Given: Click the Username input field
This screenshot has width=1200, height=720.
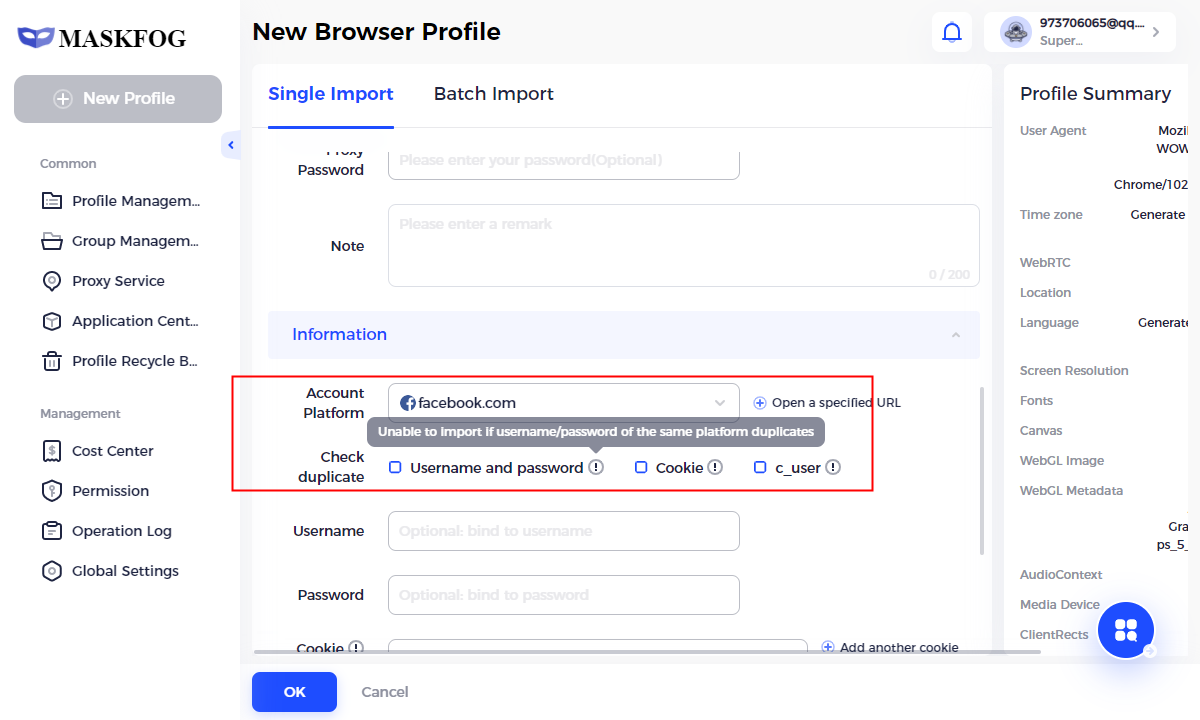Looking at the screenshot, I should coord(563,531).
